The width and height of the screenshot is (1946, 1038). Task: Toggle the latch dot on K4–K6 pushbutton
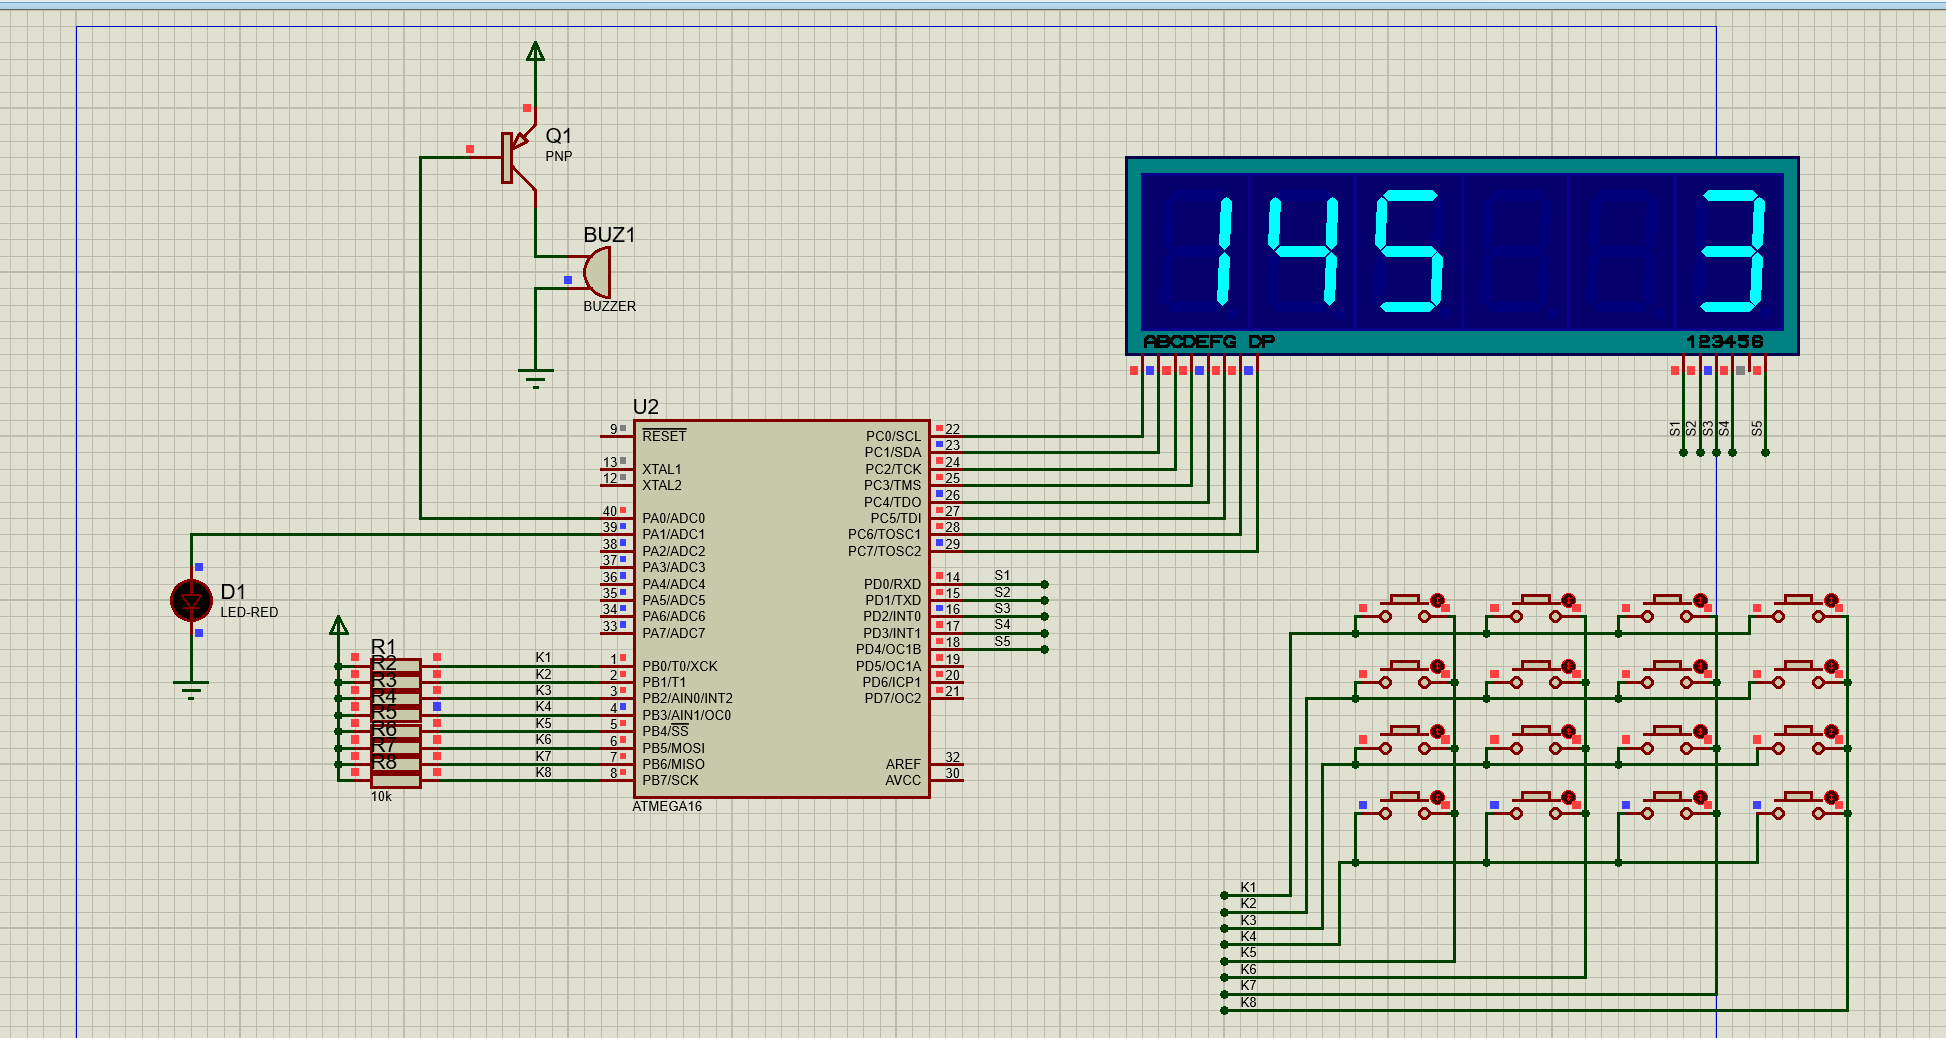point(1568,798)
